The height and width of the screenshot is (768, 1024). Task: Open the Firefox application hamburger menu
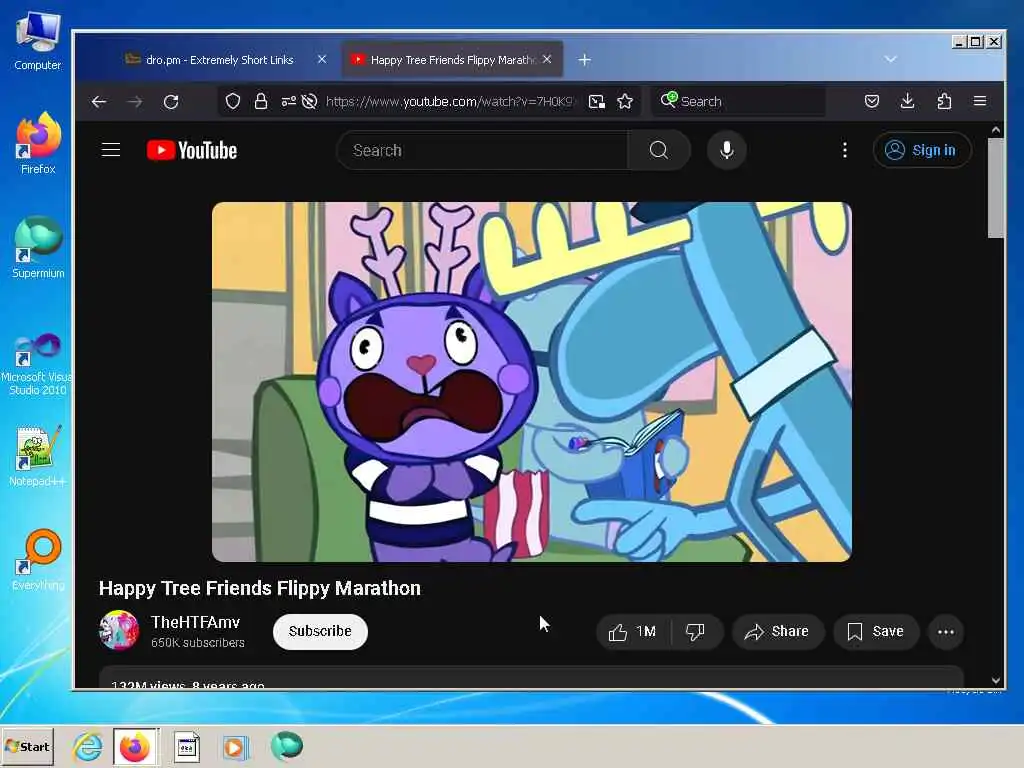[980, 101]
